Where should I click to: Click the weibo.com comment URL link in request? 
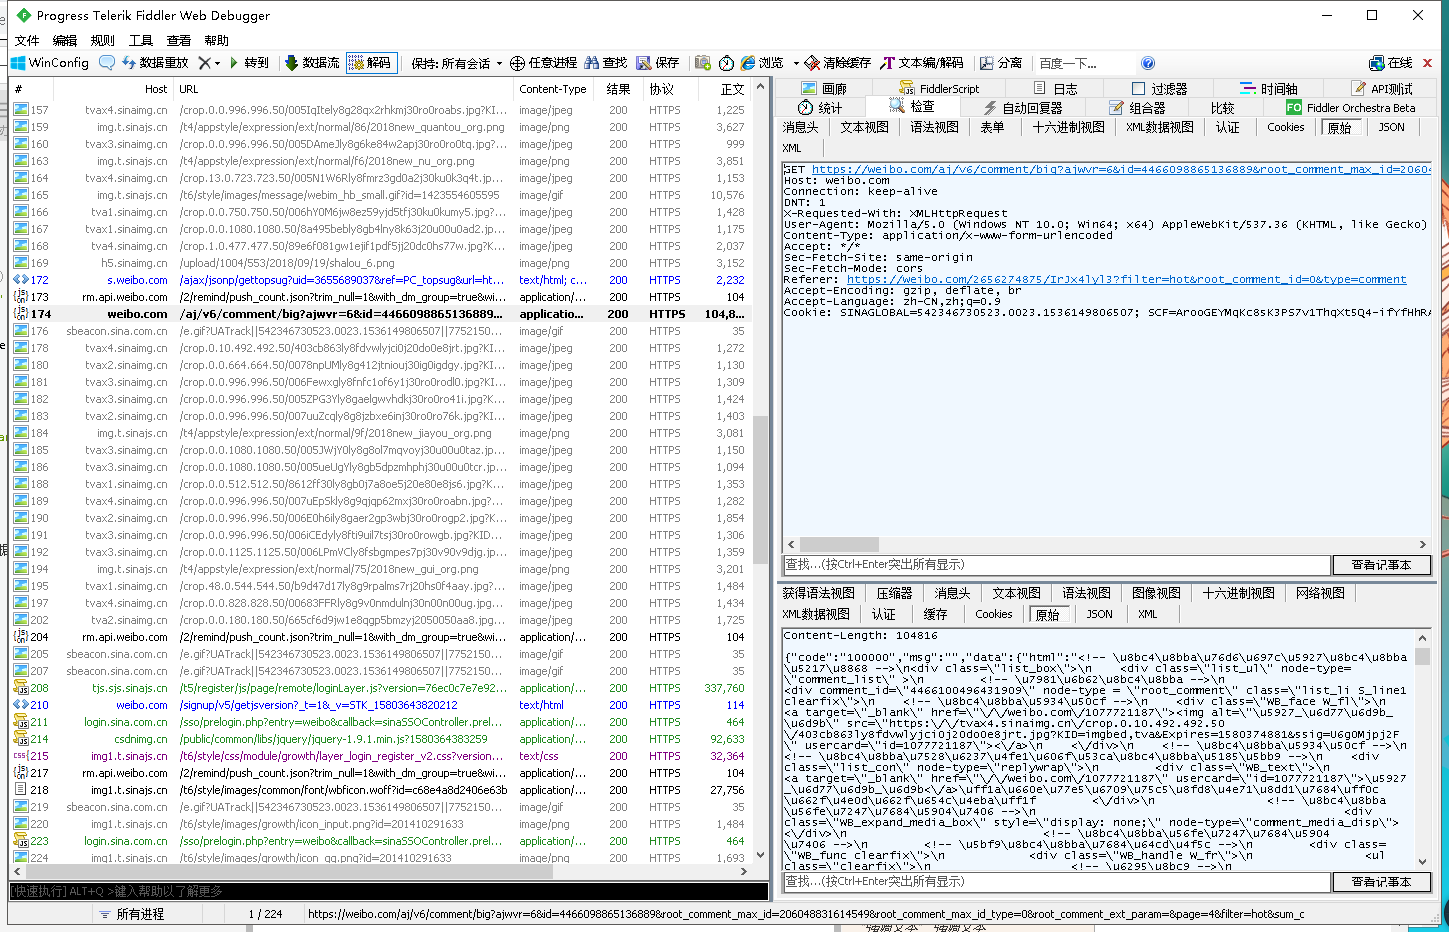[x=1121, y=169]
